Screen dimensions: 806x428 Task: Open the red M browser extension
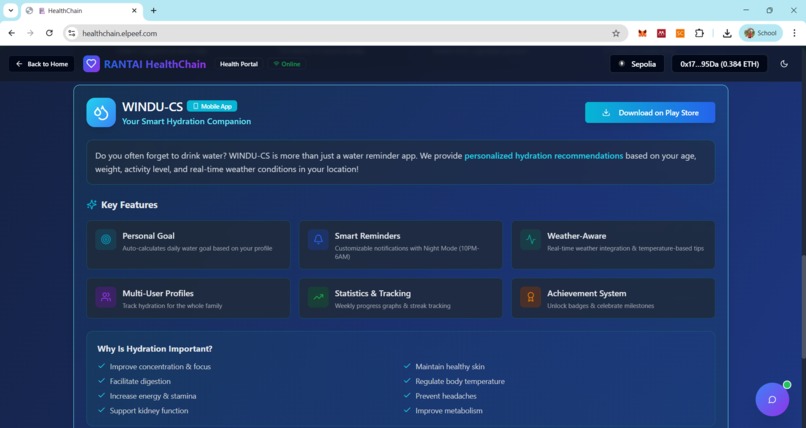coord(661,33)
